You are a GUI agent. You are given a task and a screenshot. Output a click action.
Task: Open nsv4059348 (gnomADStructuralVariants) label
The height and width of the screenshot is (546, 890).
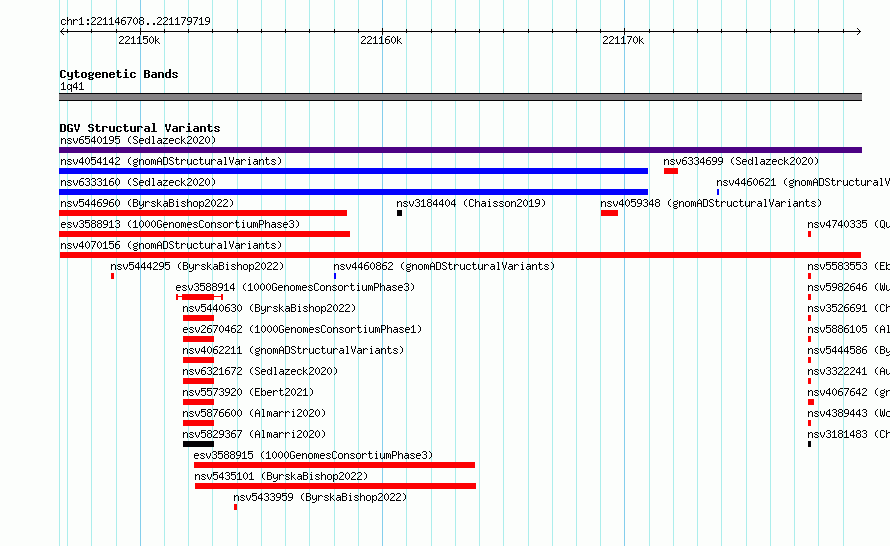click(711, 203)
